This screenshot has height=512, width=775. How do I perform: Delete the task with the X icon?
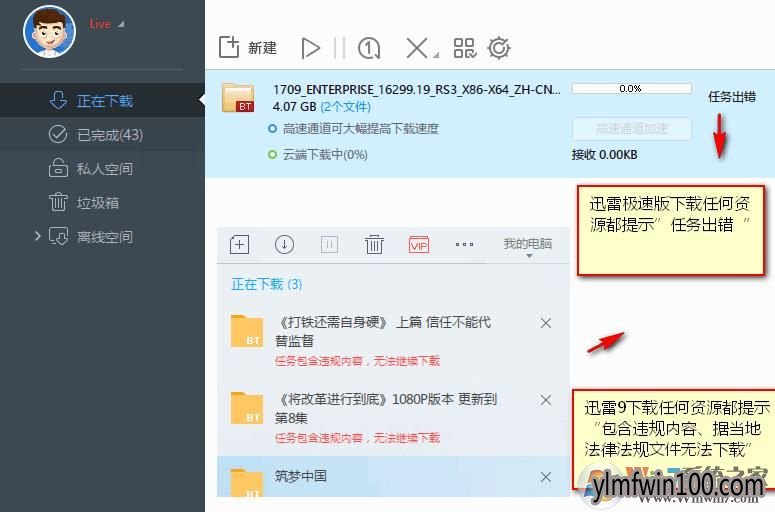(x=417, y=48)
